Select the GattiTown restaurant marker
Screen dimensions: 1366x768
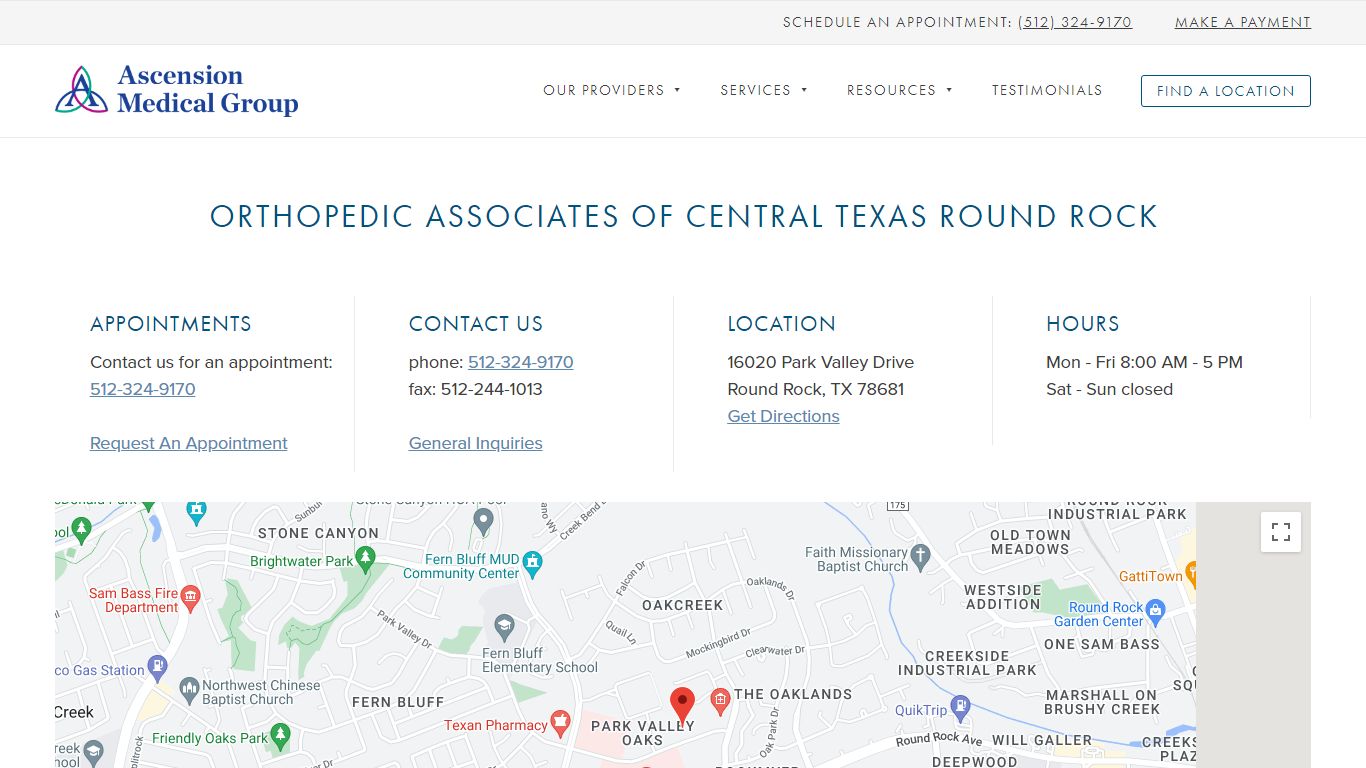click(1191, 573)
